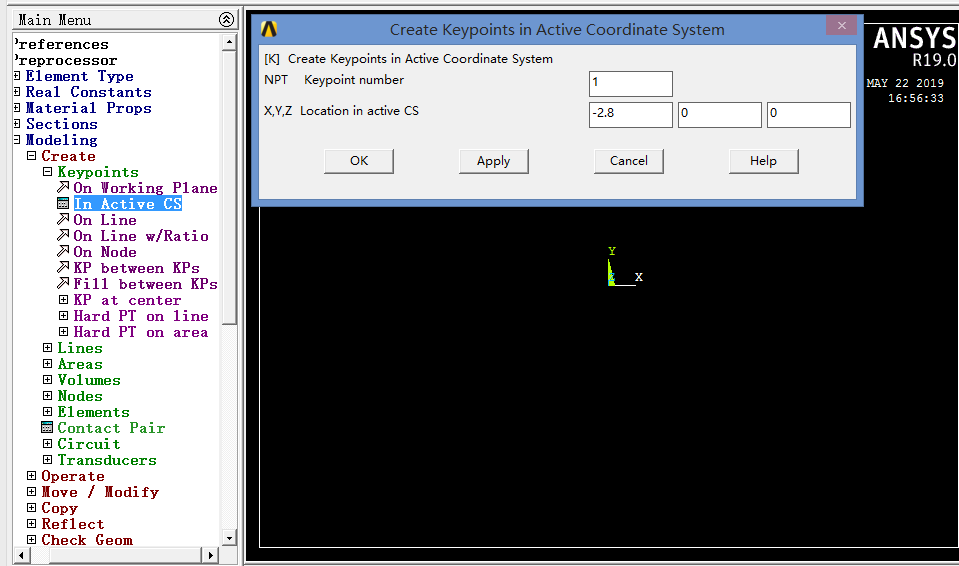The image size is (959, 566).
Task: Click the Y location input field
Action: point(720,115)
